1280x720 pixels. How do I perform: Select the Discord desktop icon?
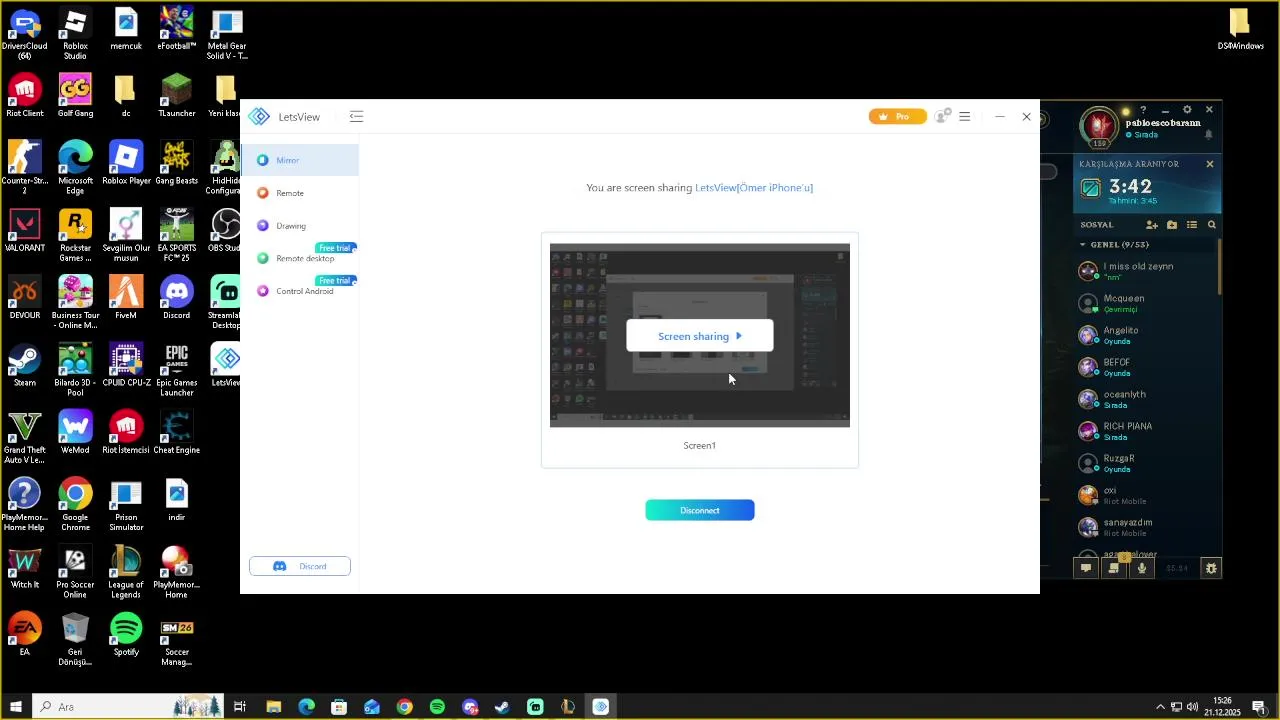click(x=176, y=297)
